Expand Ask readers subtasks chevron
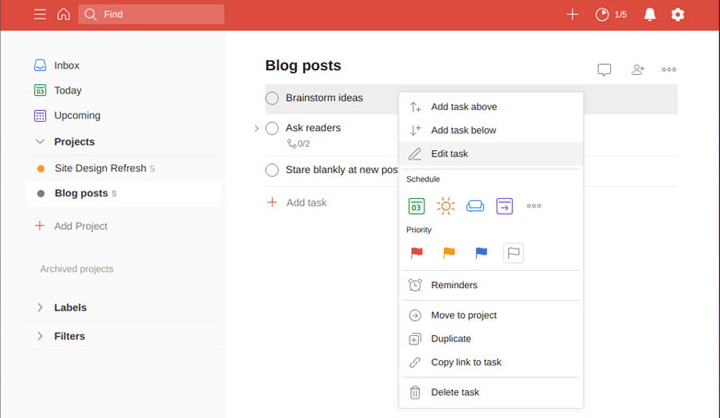The width and height of the screenshot is (720, 418). [256, 128]
